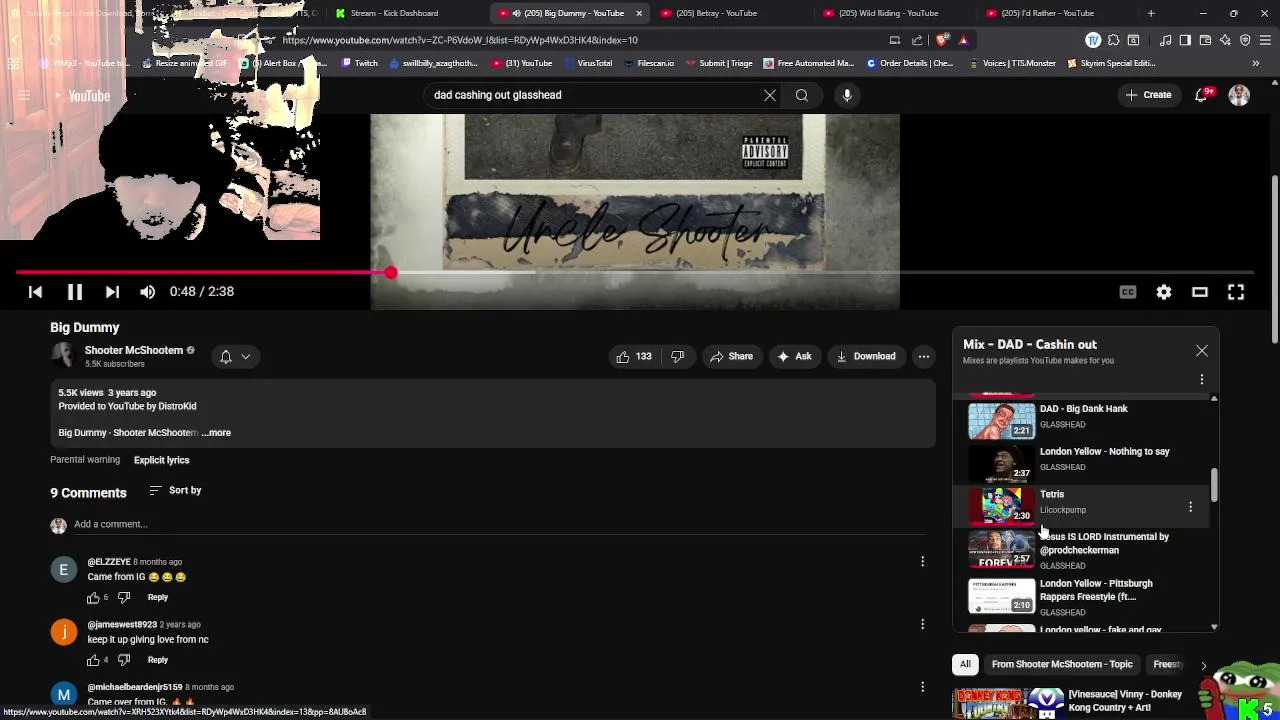Click the playlist panel scrollbar thumb
This screenshot has width=1280, height=720.
coord(1214,485)
